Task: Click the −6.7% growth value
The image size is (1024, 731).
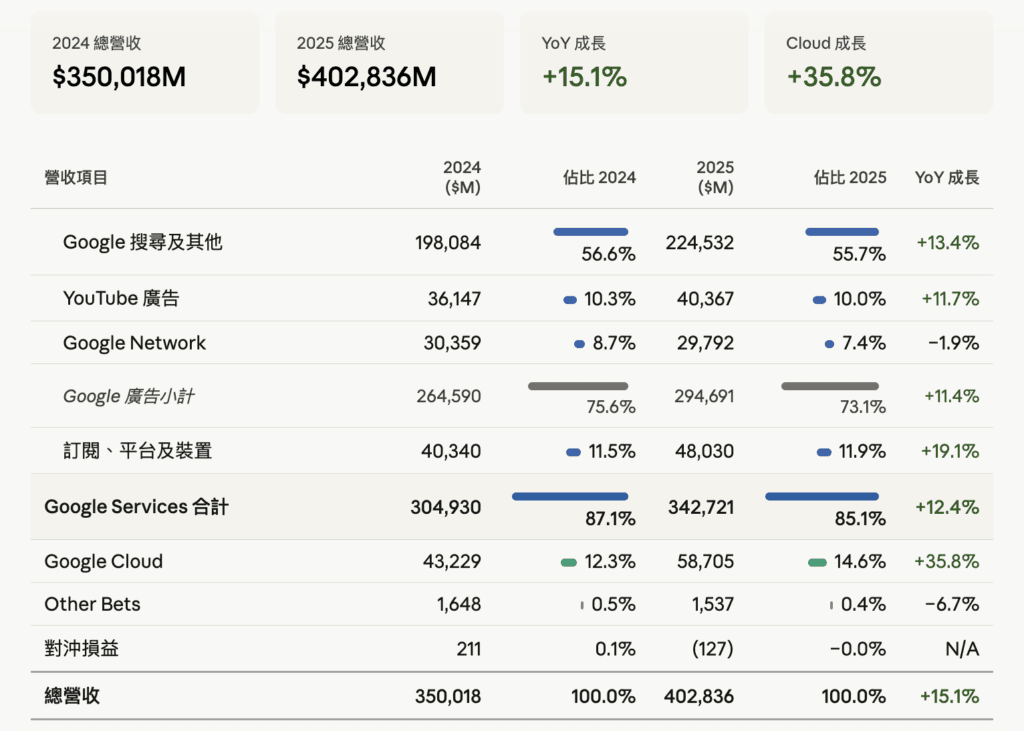Action: [x=952, y=605]
